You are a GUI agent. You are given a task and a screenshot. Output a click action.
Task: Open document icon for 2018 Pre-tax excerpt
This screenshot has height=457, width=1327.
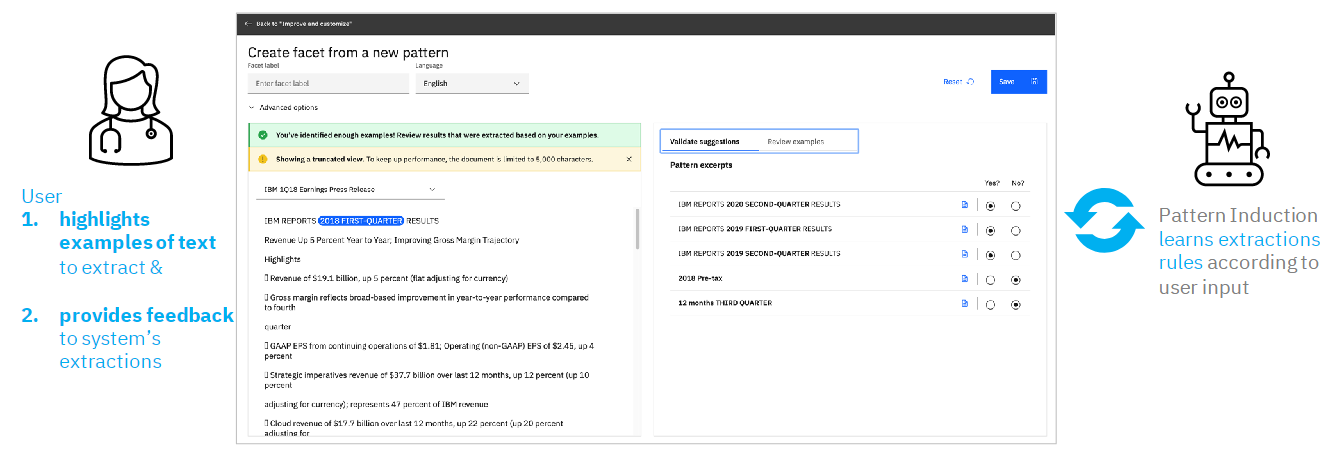[x=964, y=279]
